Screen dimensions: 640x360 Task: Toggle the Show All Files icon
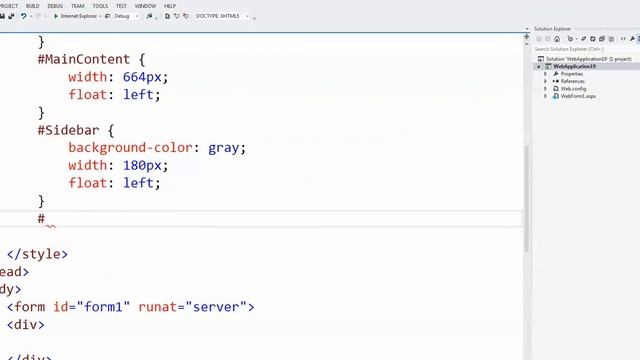tap(611, 39)
